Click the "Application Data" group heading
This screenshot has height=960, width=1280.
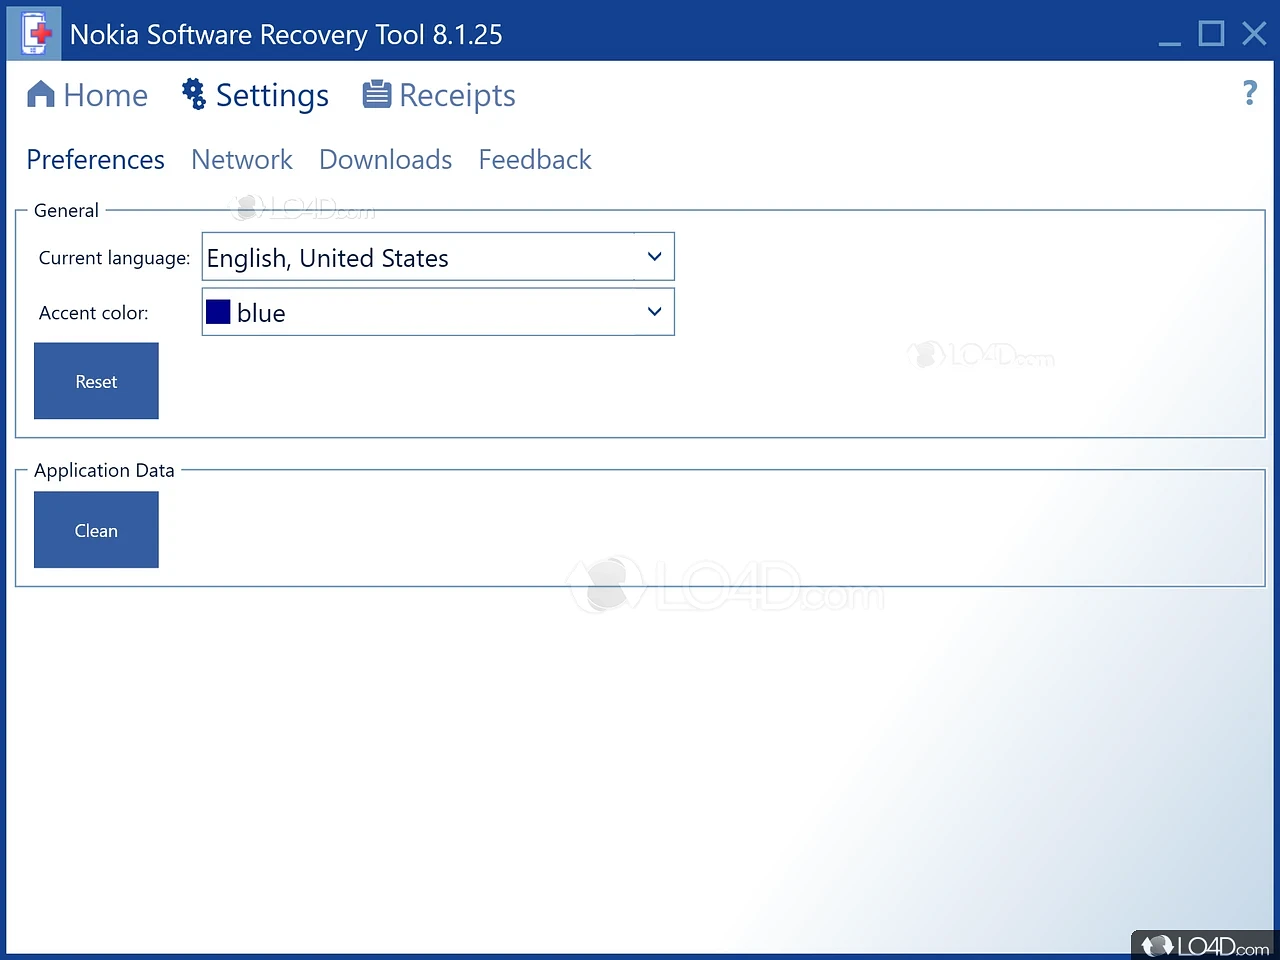click(104, 470)
